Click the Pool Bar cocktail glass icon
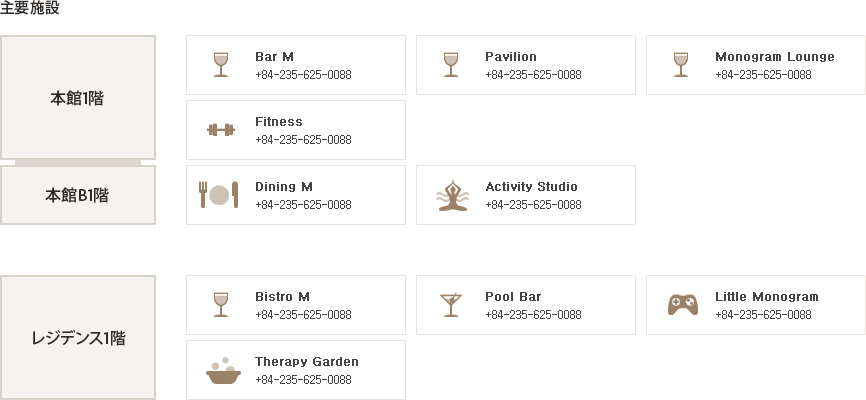Viewport: 866px width, 400px height. 451,305
